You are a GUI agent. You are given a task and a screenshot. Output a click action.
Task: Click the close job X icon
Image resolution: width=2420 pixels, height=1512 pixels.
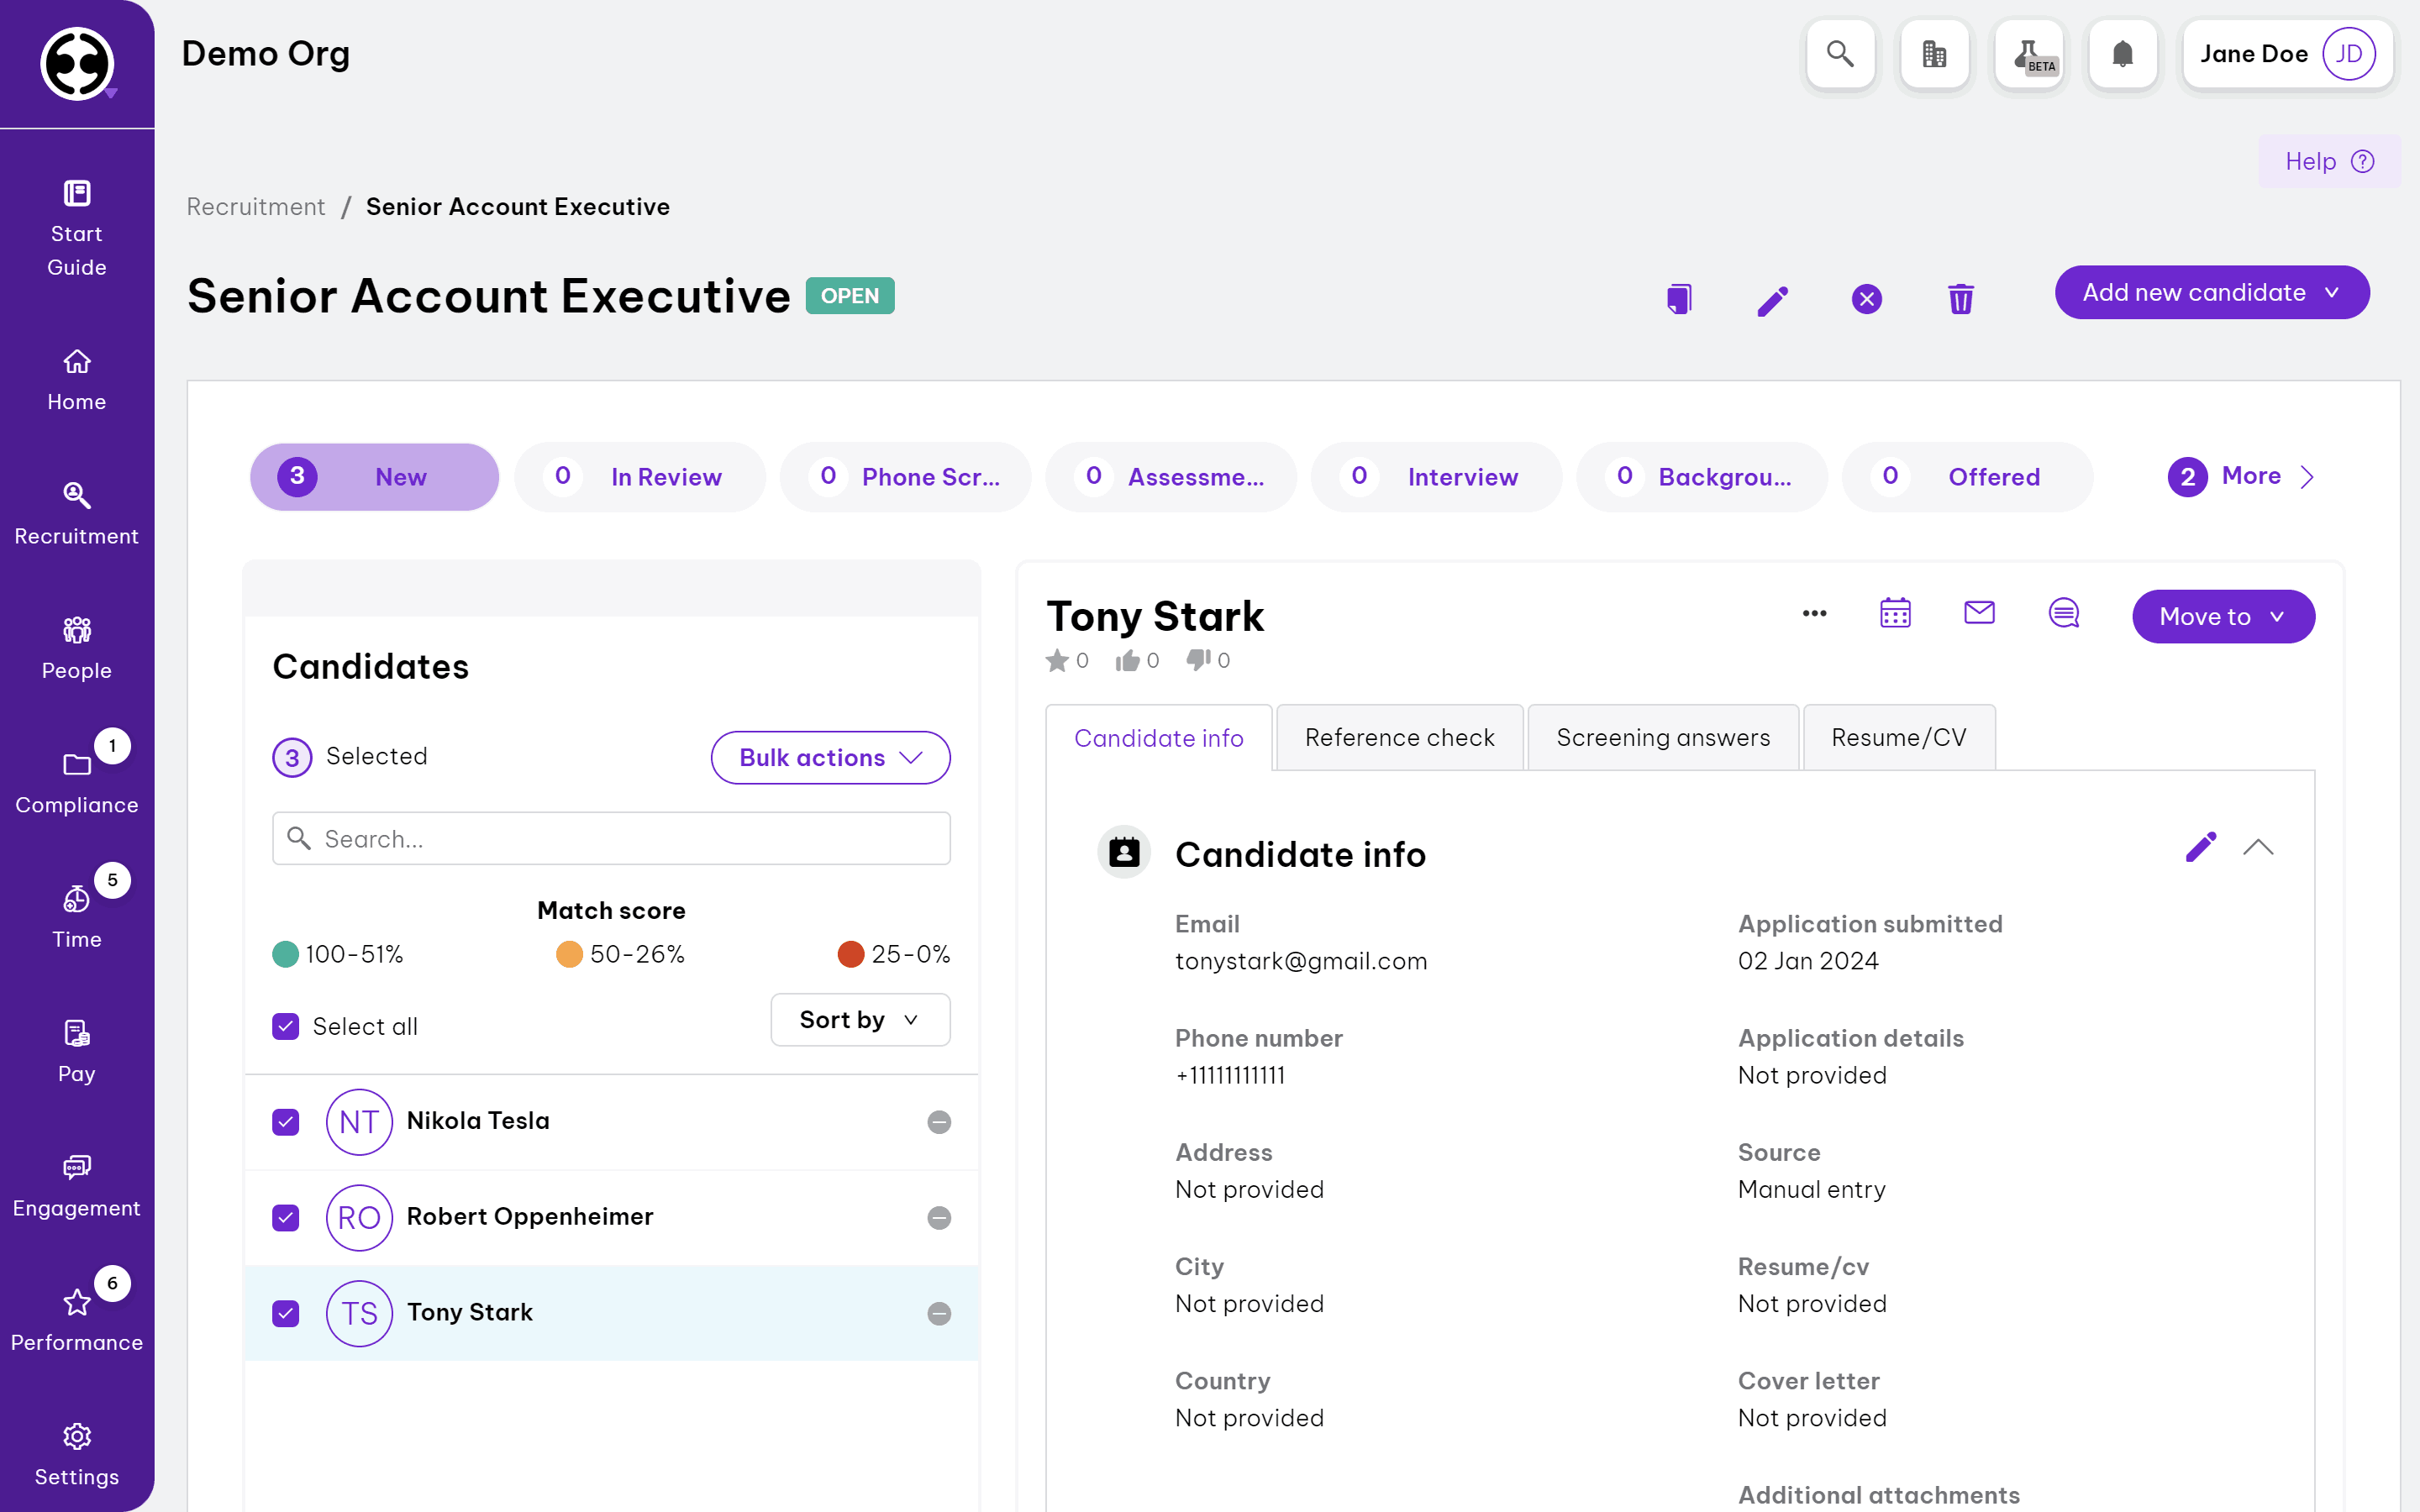tap(1866, 299)
